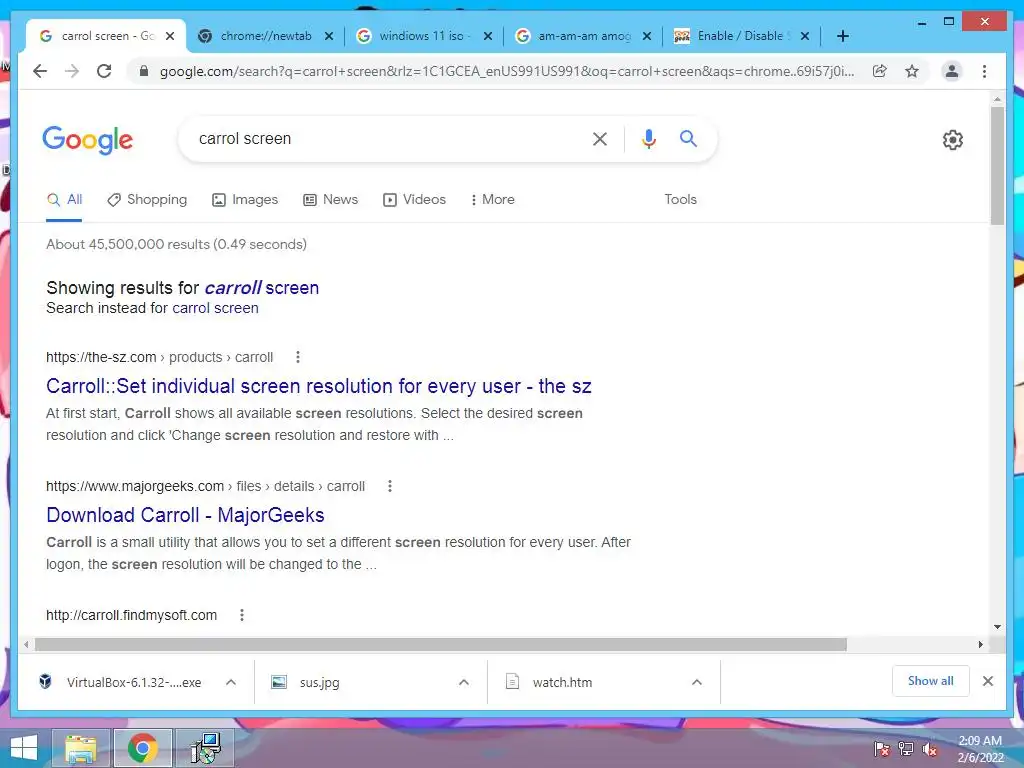Open File Explorer from the taskbar
Image resolution: width=1024 pixels, height=768 pixels.
point(81,748)
